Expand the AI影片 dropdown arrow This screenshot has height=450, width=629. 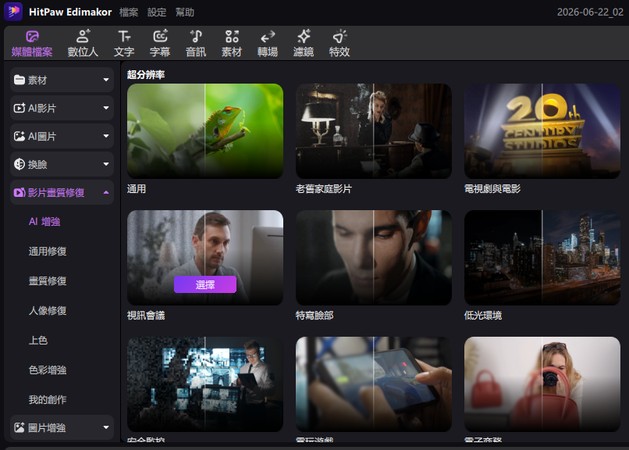[106, 108]
